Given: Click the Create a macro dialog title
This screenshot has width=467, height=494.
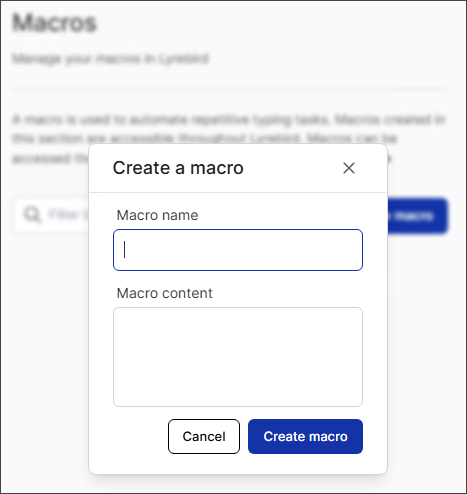Looking at the screenshot, I should pyautogui.click(x=178, y=168).
